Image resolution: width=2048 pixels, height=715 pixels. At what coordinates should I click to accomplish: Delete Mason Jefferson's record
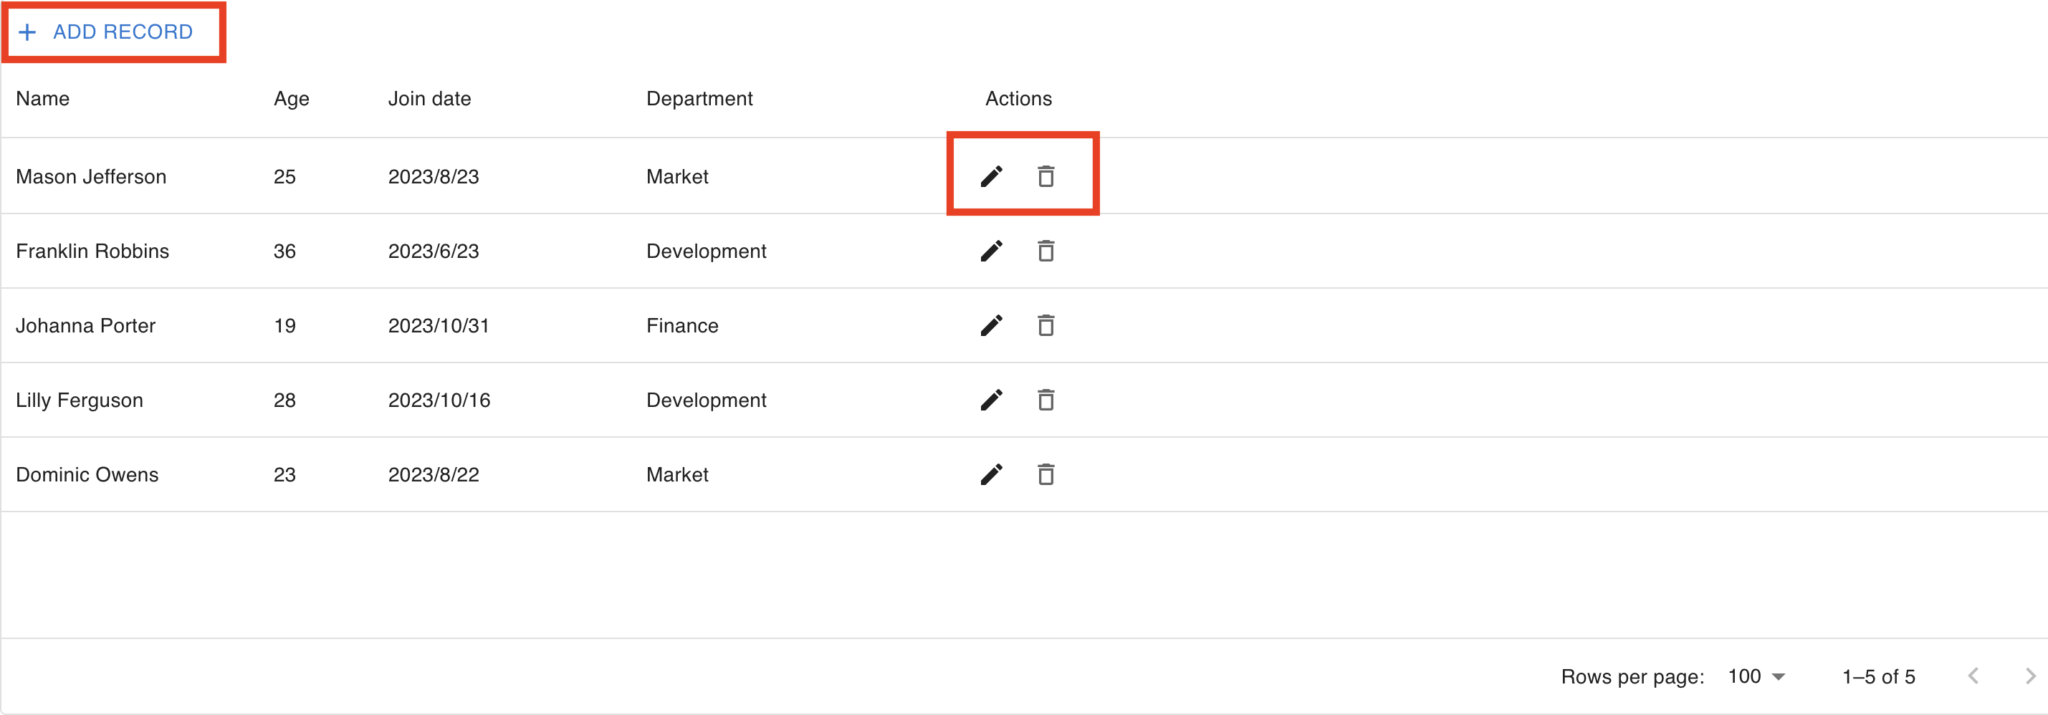coord(1046,177)
